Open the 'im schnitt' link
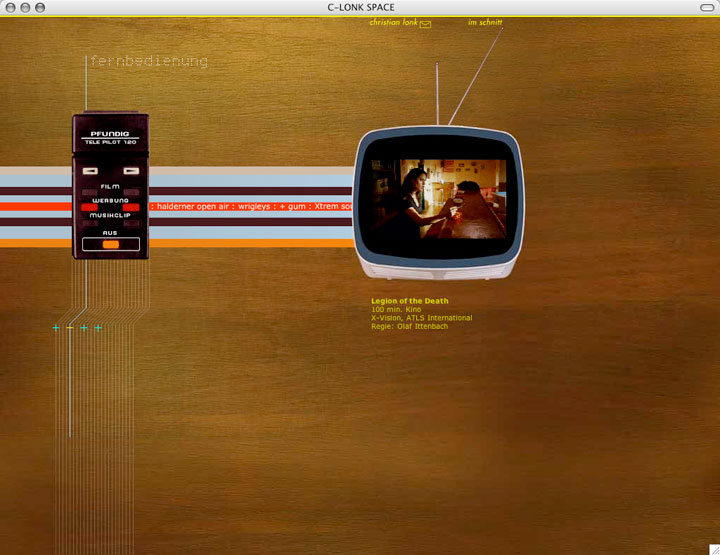The width and height of the screenshot is (720, 555). (x=484, y=22)
